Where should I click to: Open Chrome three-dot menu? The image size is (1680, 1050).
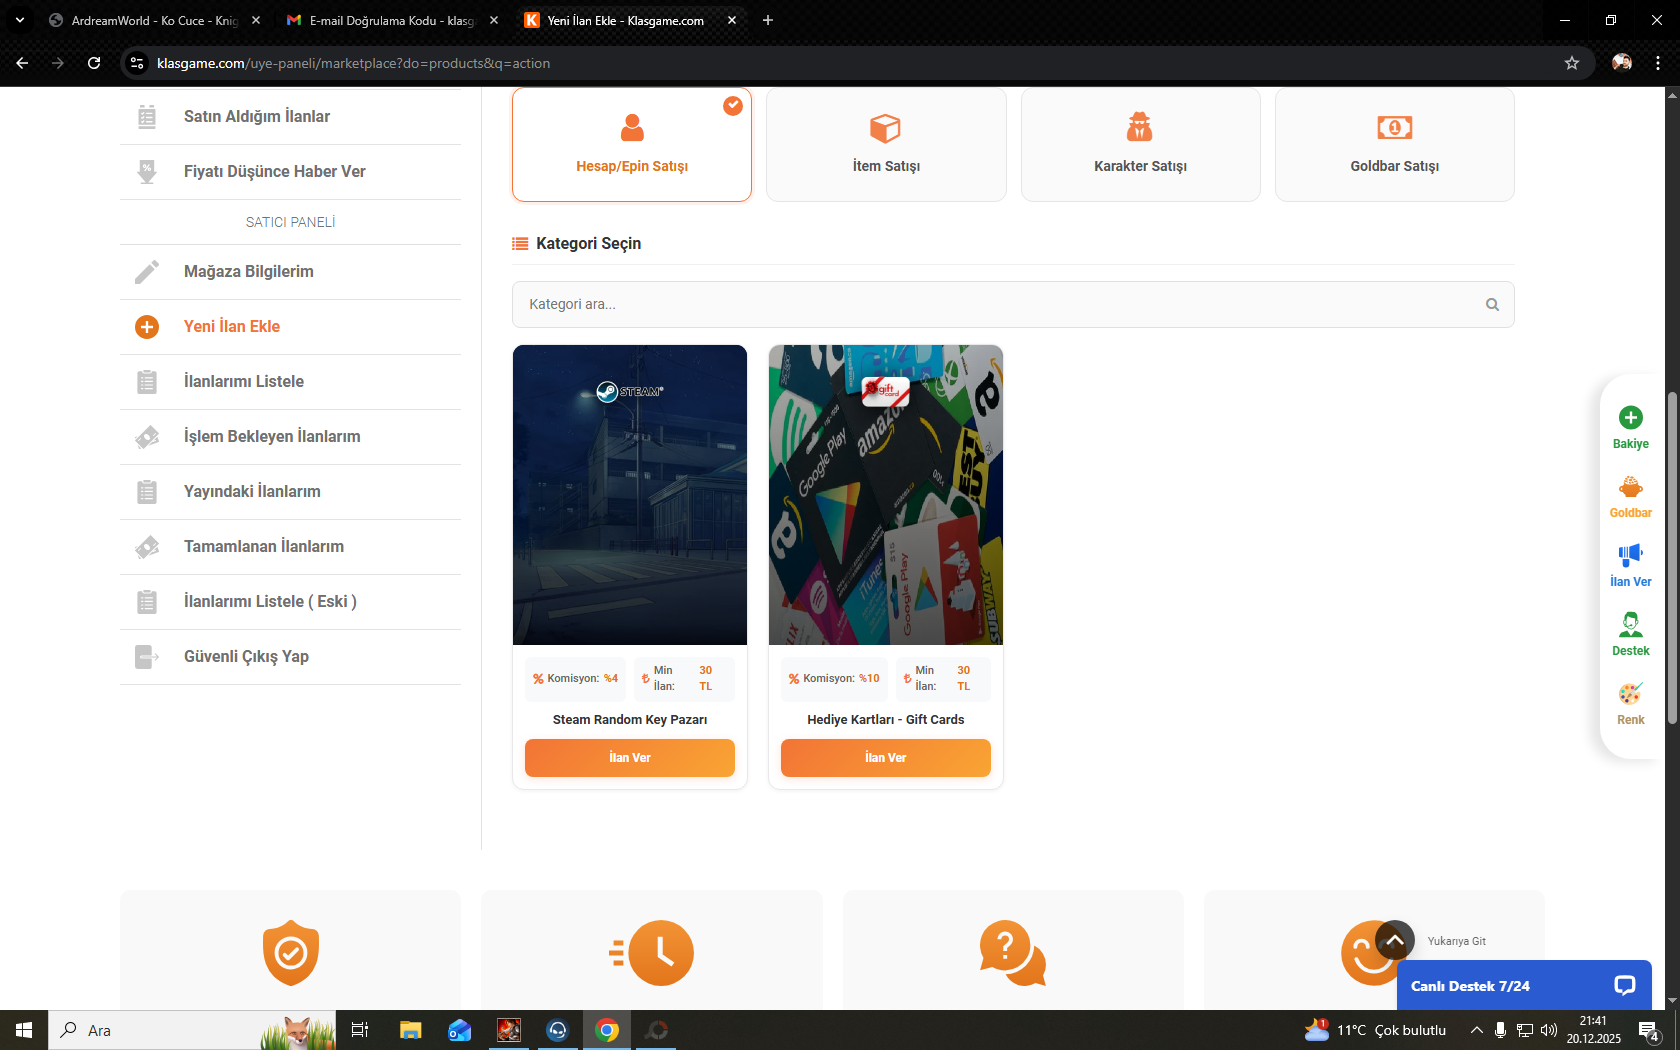pos(1658,63)
